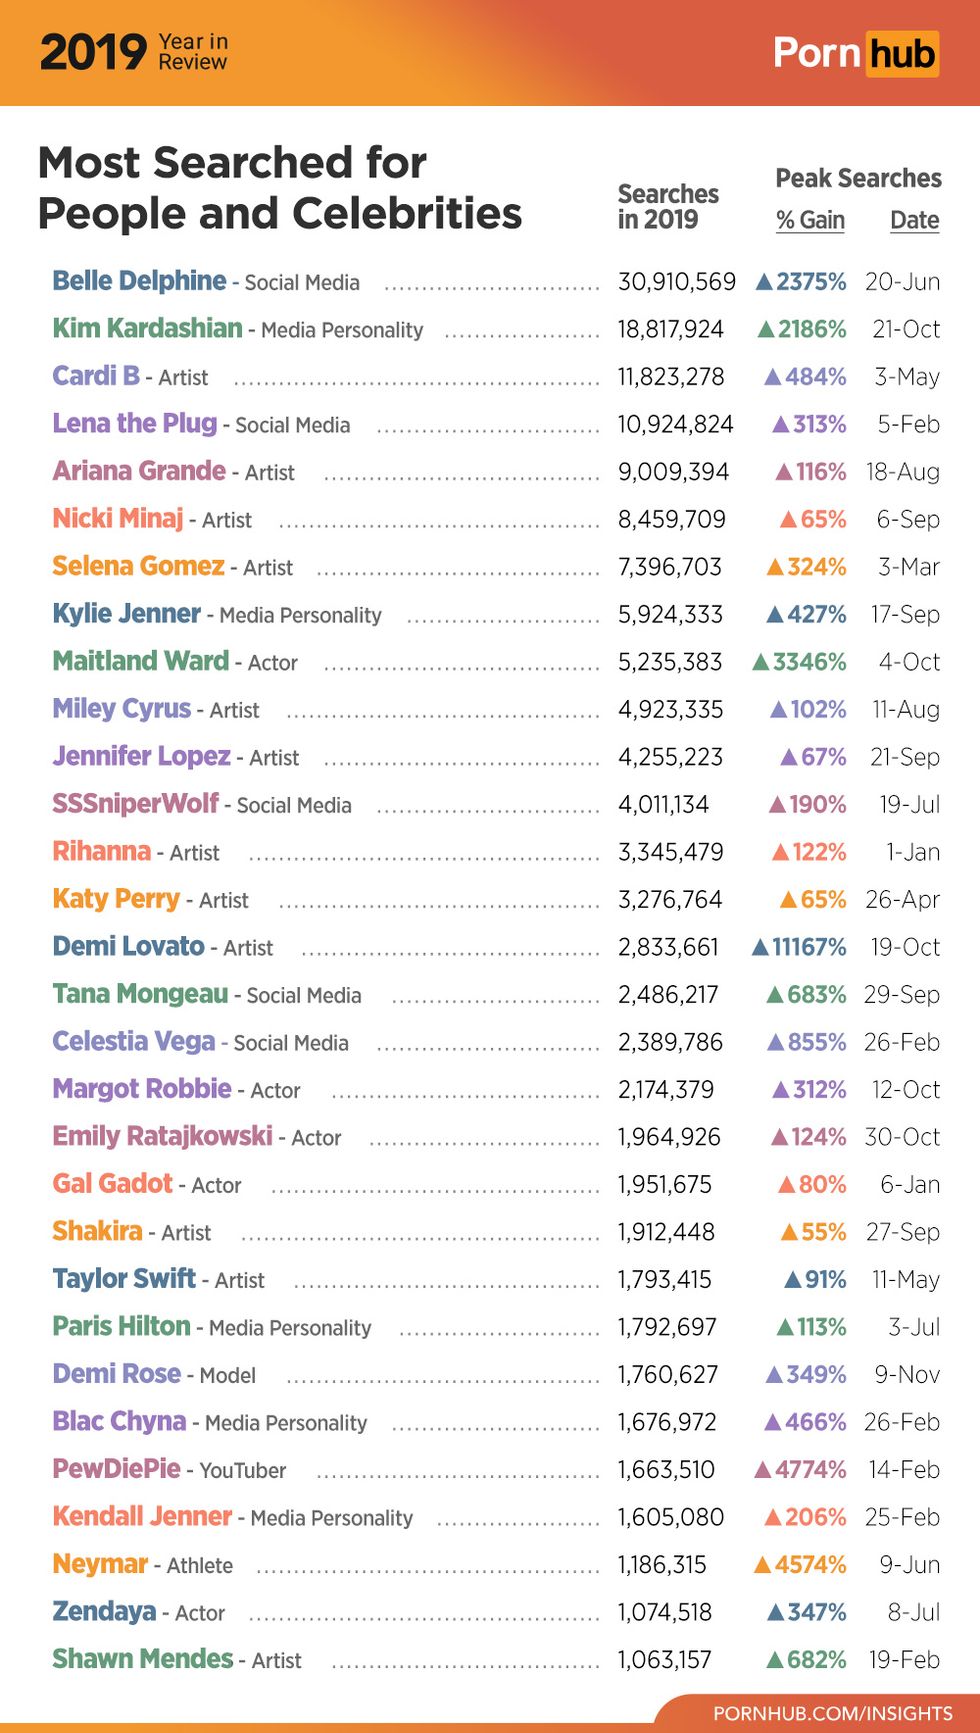Click the Searches in 2019 column header
The width and height of the screenshot is (980, 1733).
click(668, 207)
